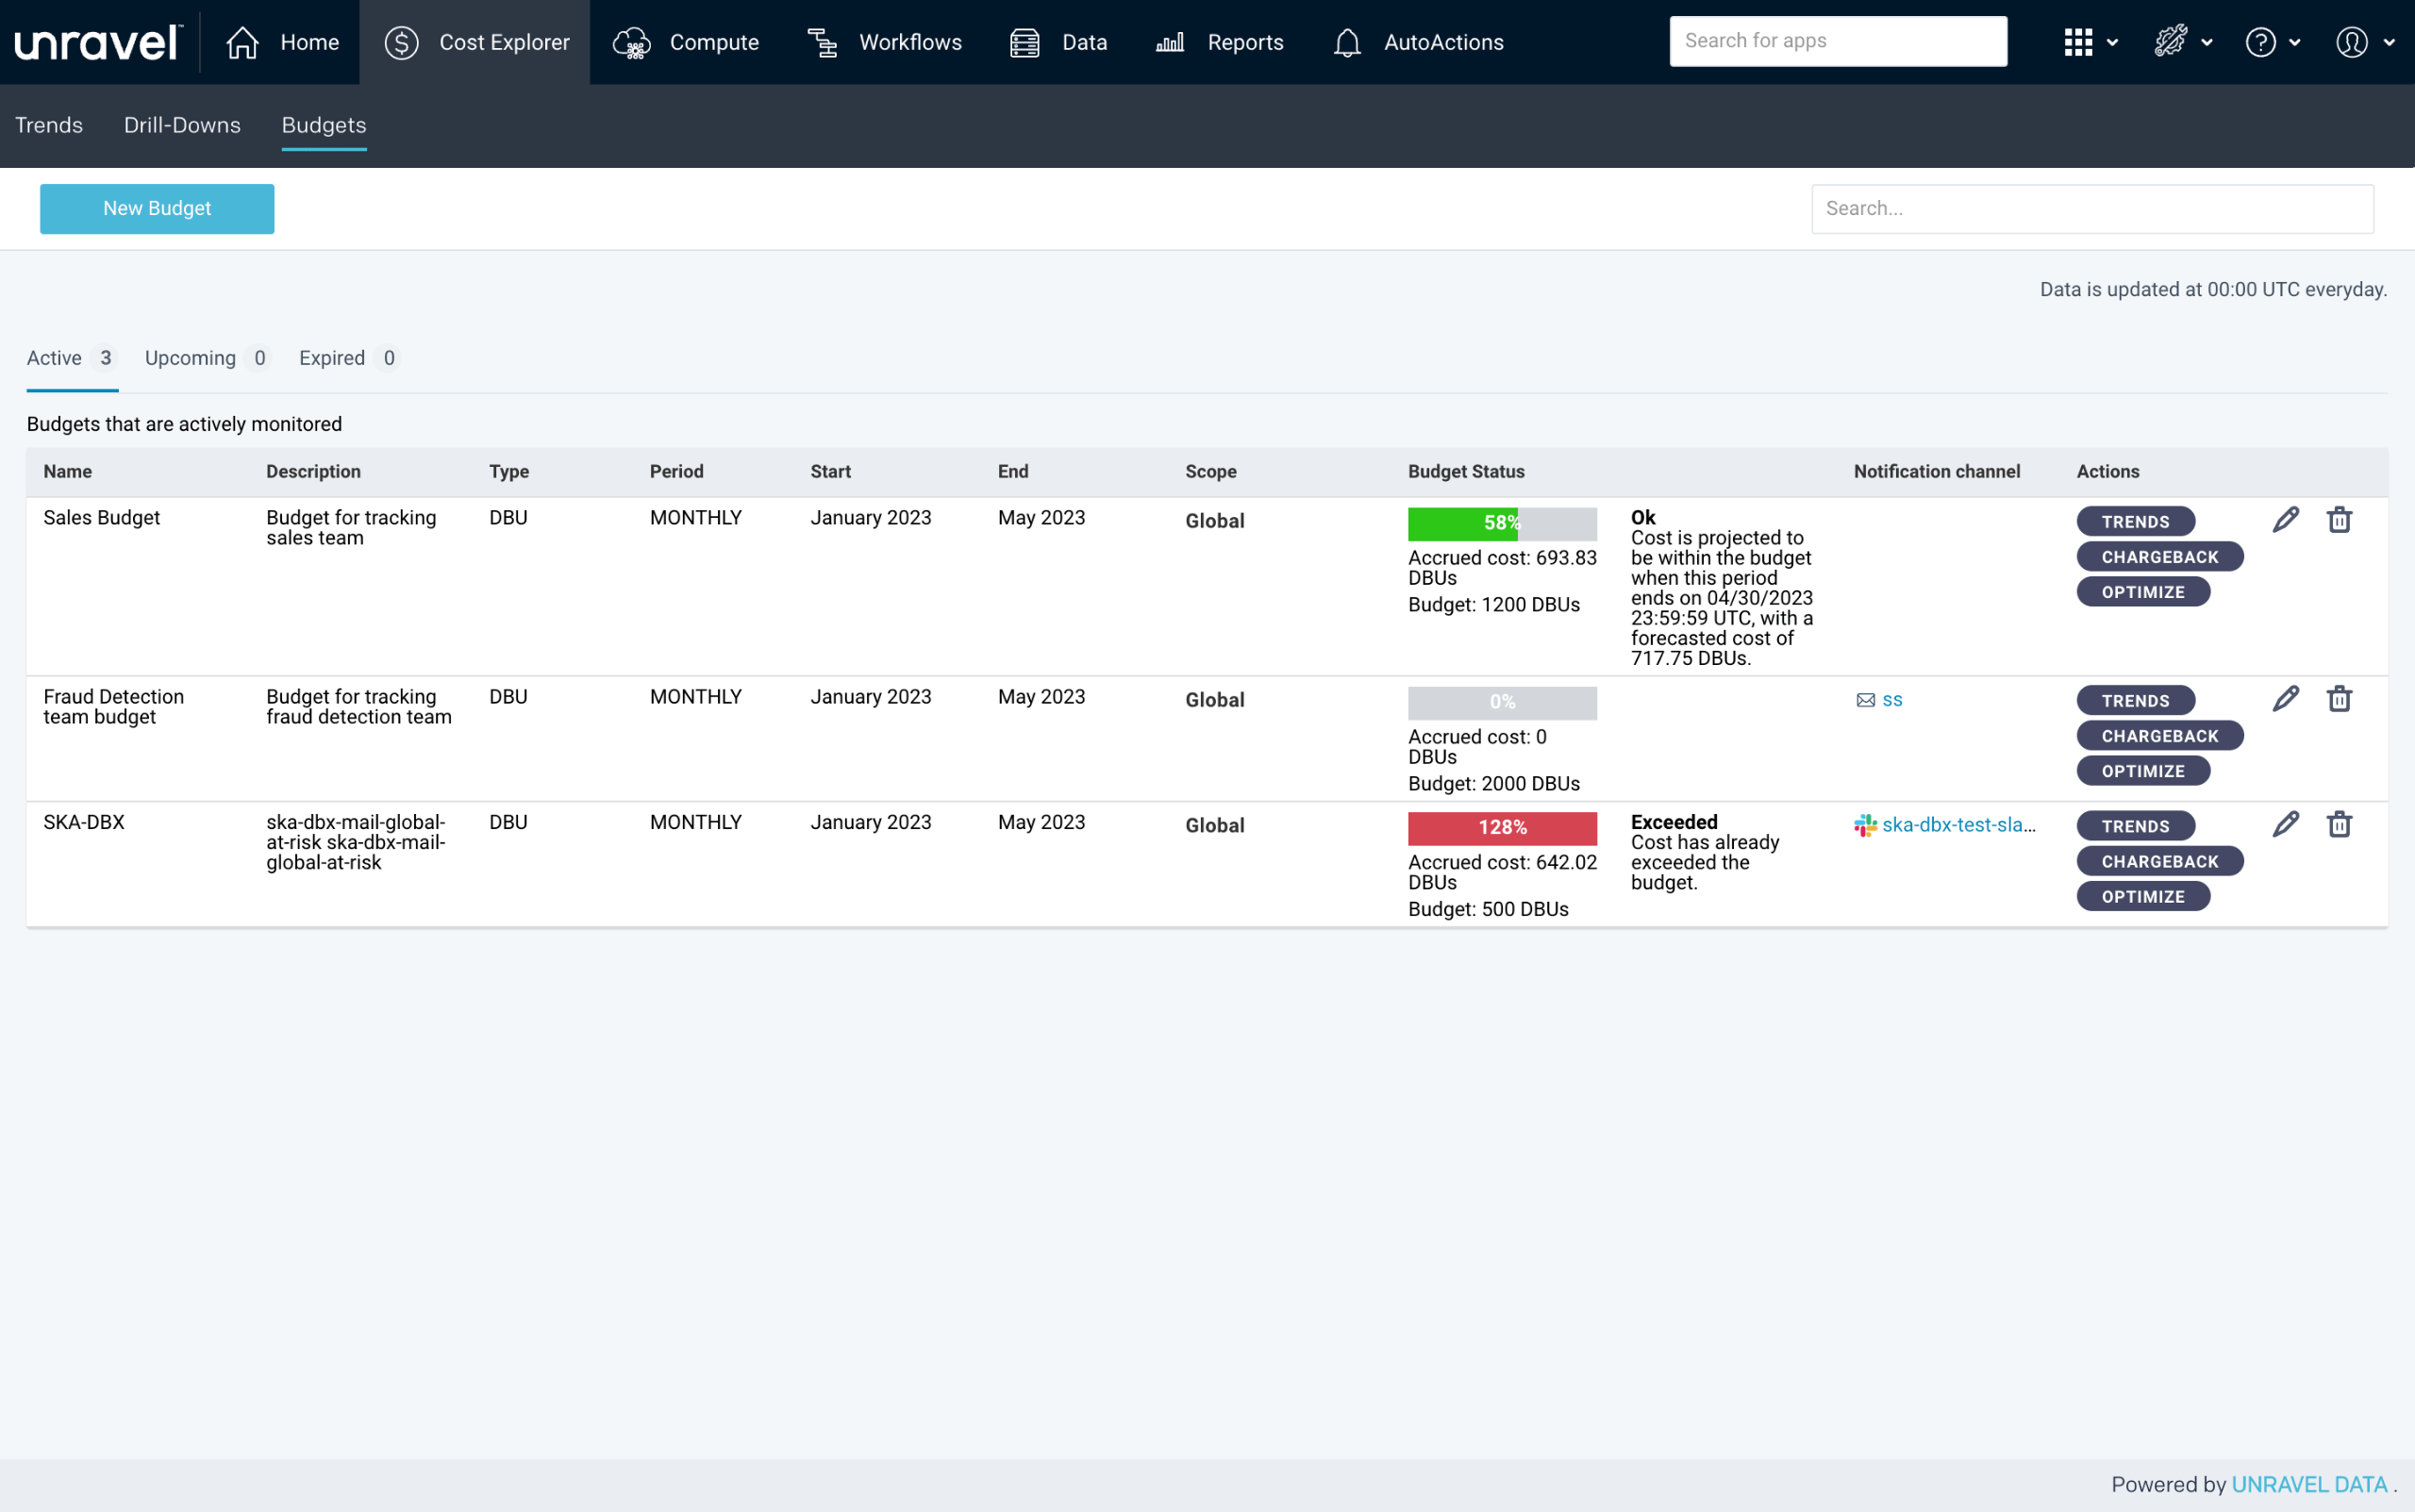Delete the SKA-DBX budget with trash icon
The image size is (2415, 1512).
click(x=2339, y=824)
